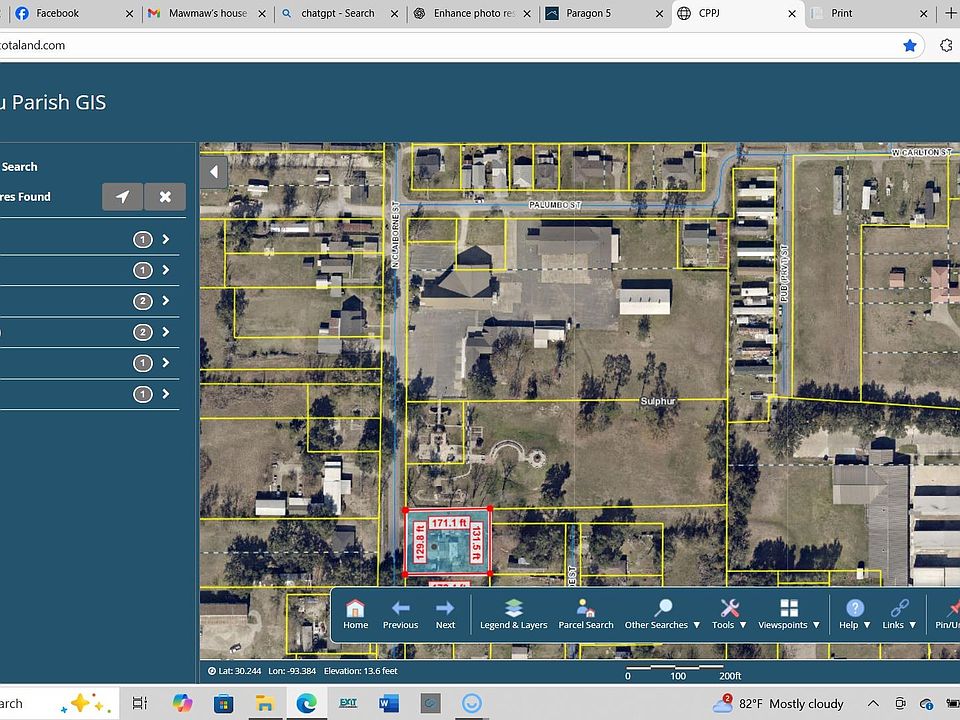Open the Tools dropdown menu
The height and width of the screenshot is (720, 960).
[729, 613]
